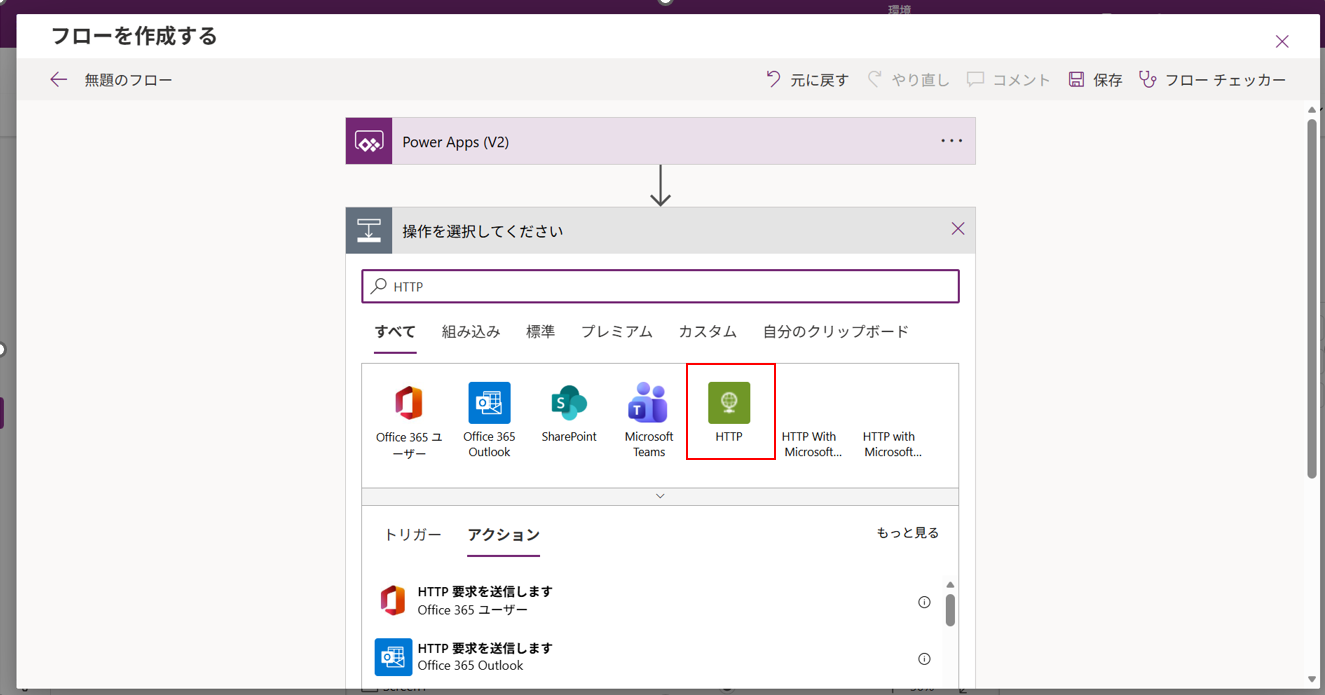Switch to the すべて tab
1325x695 pixels.
tap(395, 332)
